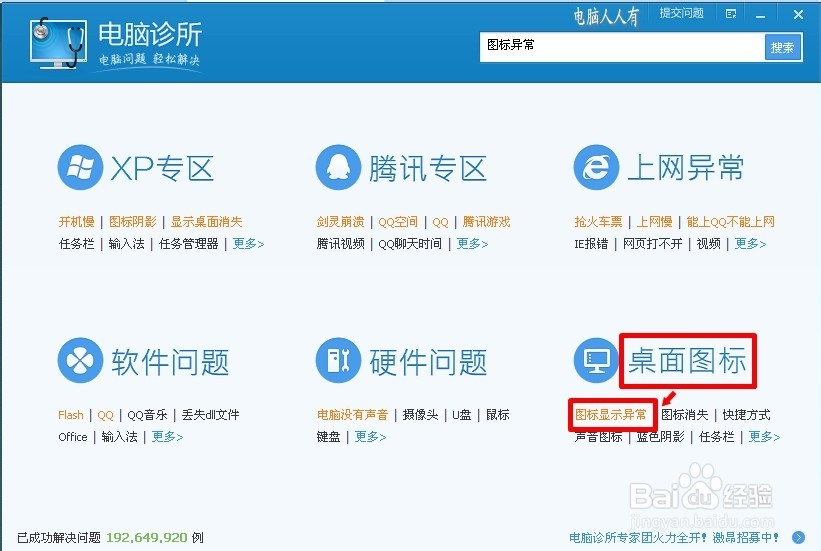821x551 pixels.
Task: Open the 上网异常 heading
Action: (686, 168)
